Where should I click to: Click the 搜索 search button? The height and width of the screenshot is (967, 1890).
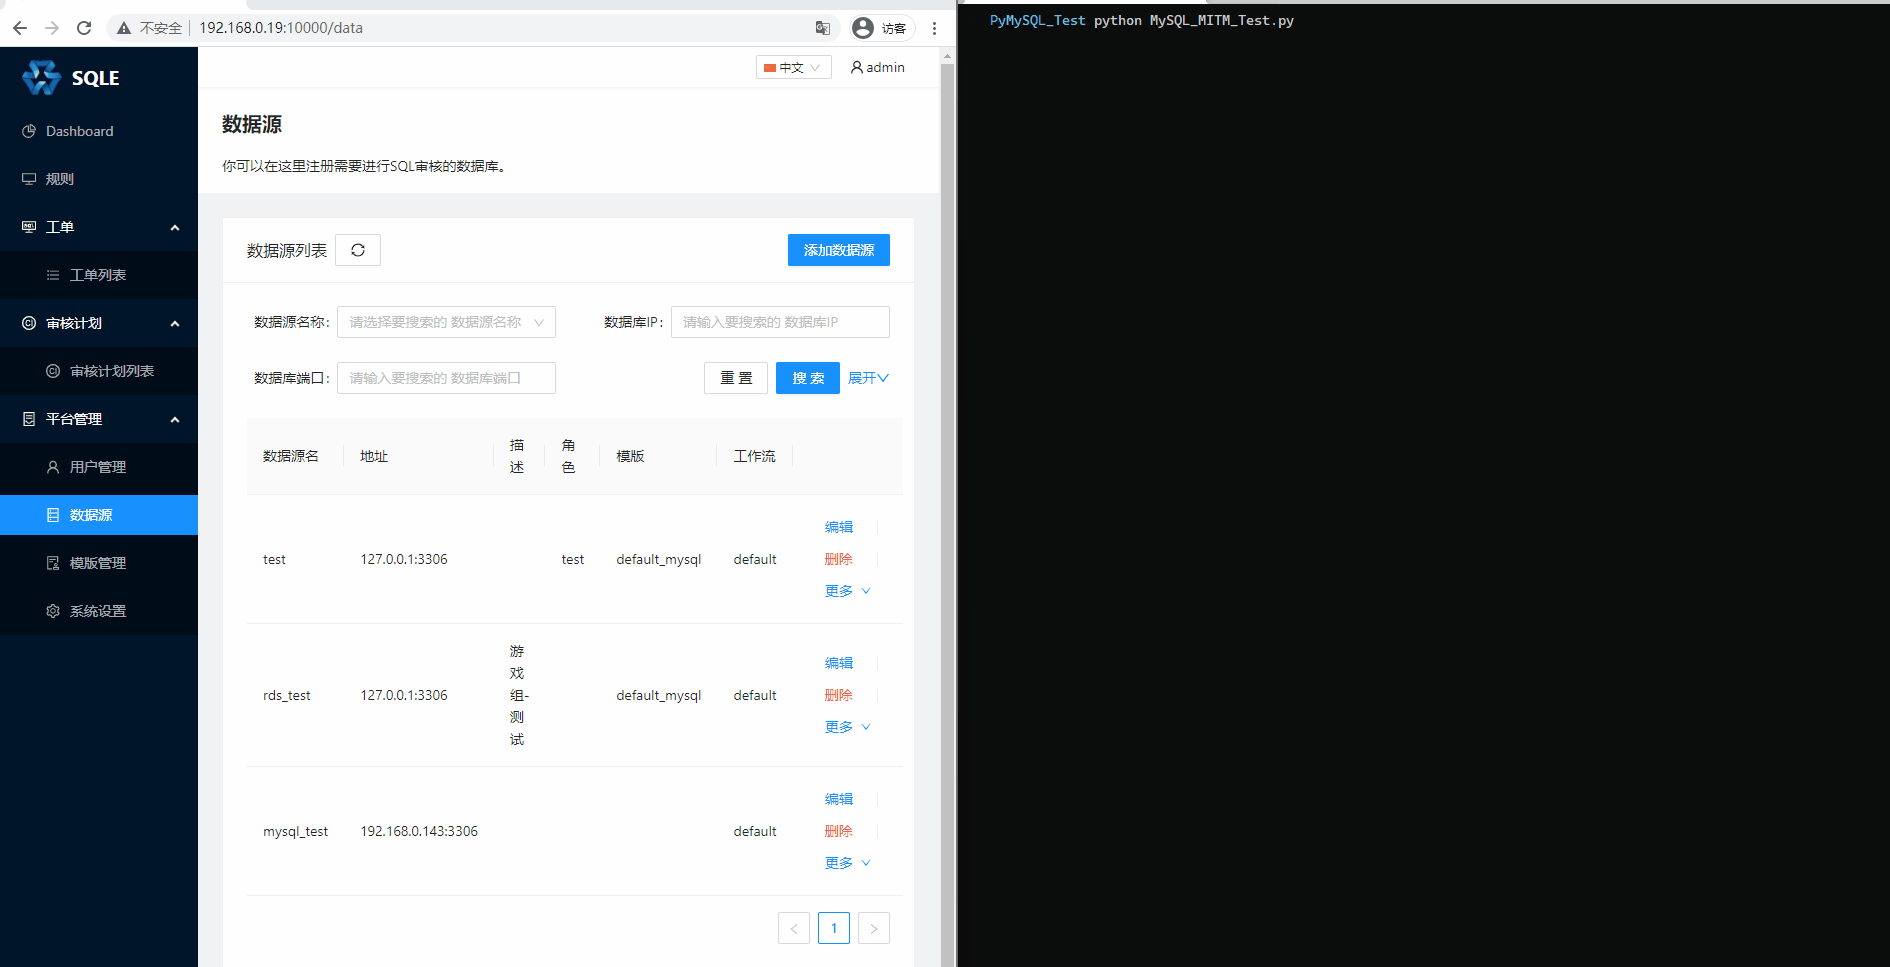pyautogui.click(x=807, y=378)
